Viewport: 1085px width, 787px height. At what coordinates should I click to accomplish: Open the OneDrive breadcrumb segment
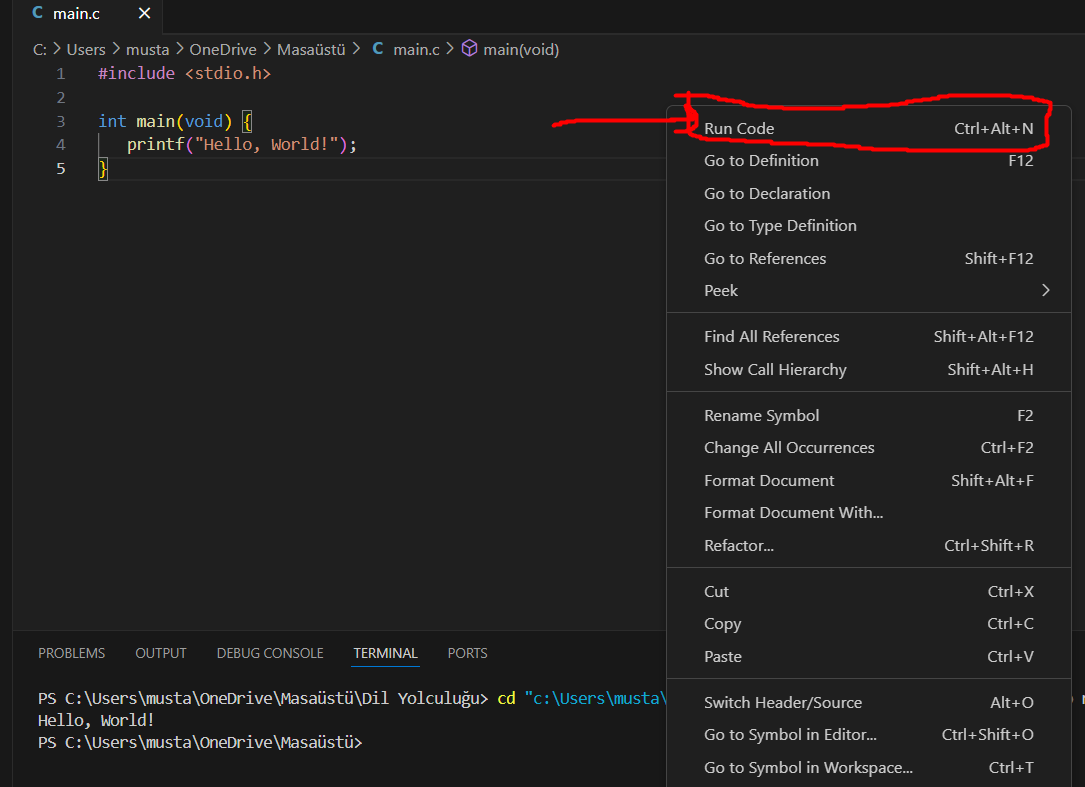click(x=223, y=50)
